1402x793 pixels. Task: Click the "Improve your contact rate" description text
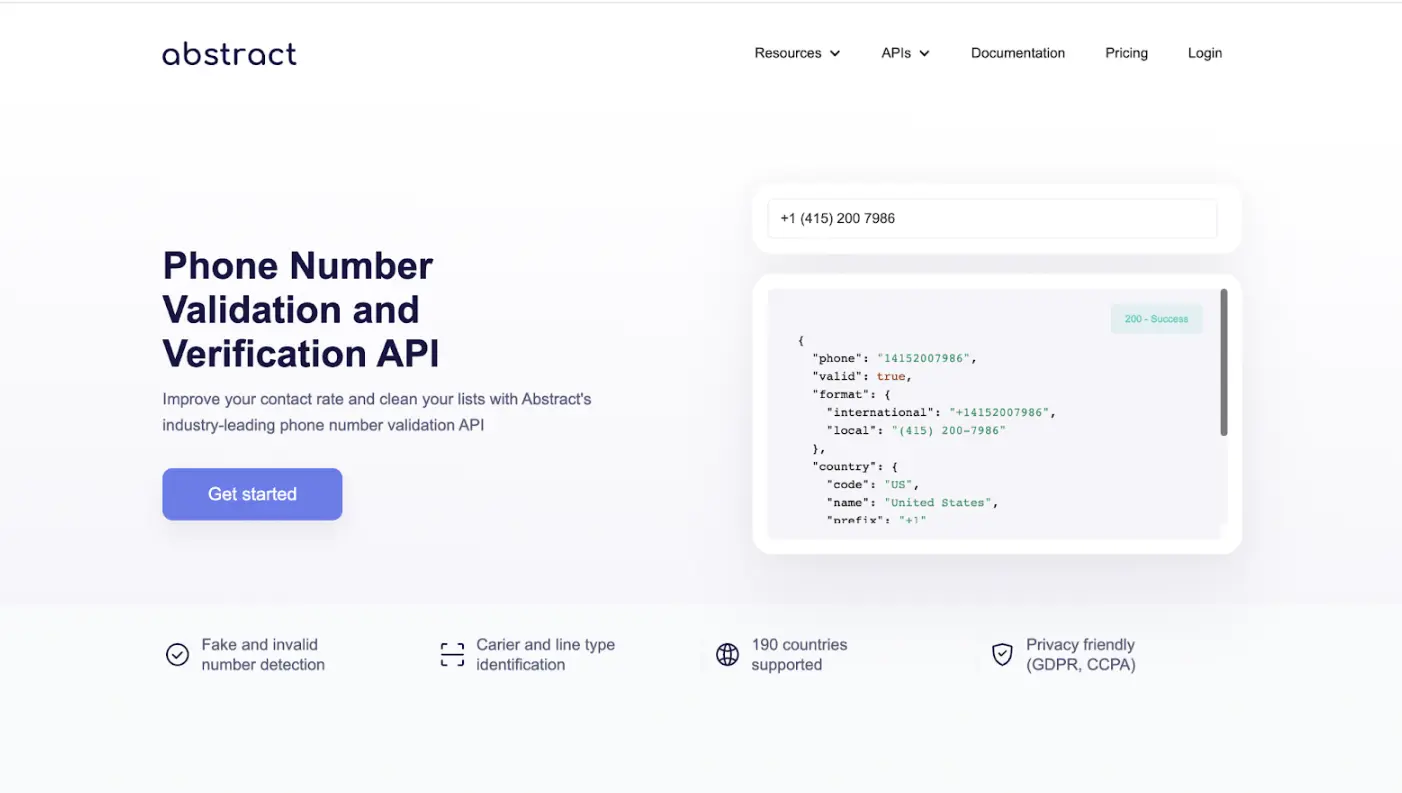pos(377,412)
